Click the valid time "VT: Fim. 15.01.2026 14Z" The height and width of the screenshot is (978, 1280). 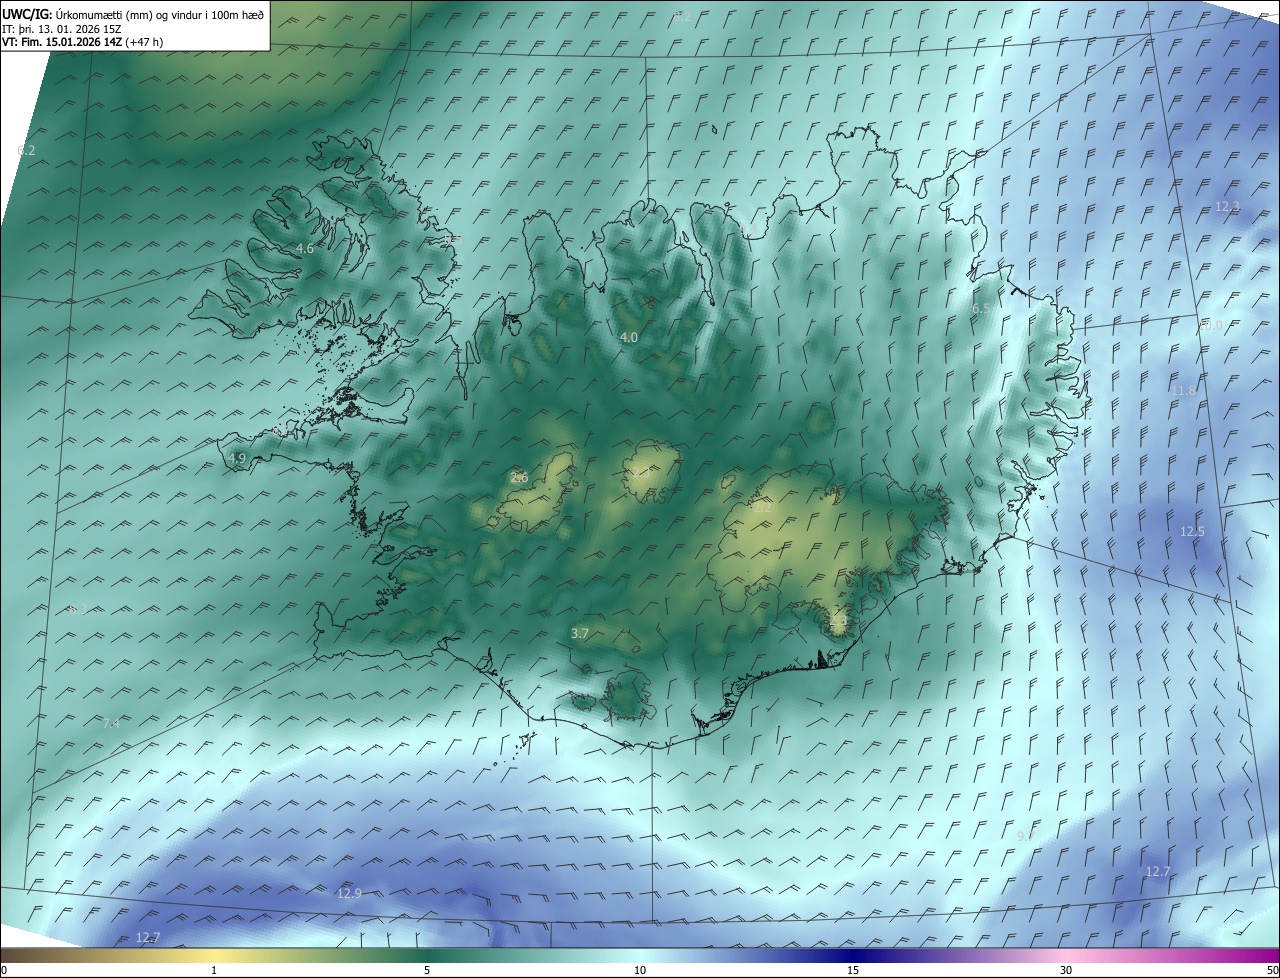point(62,42)
